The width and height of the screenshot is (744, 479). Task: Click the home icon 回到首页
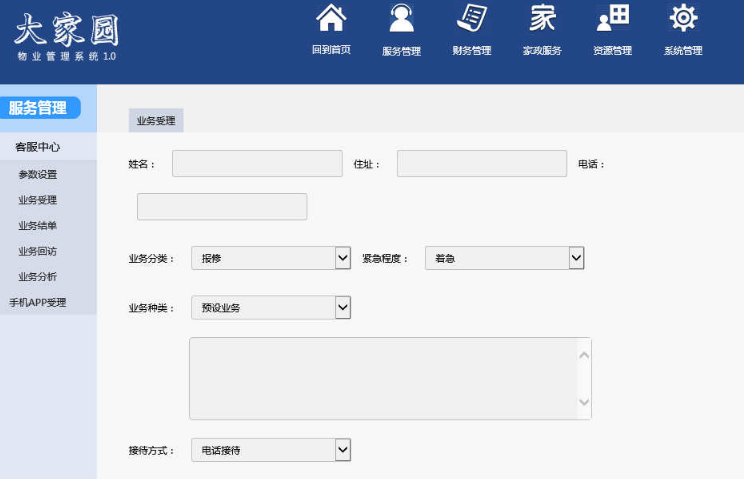pyautogui.click(x=331, y=20)
